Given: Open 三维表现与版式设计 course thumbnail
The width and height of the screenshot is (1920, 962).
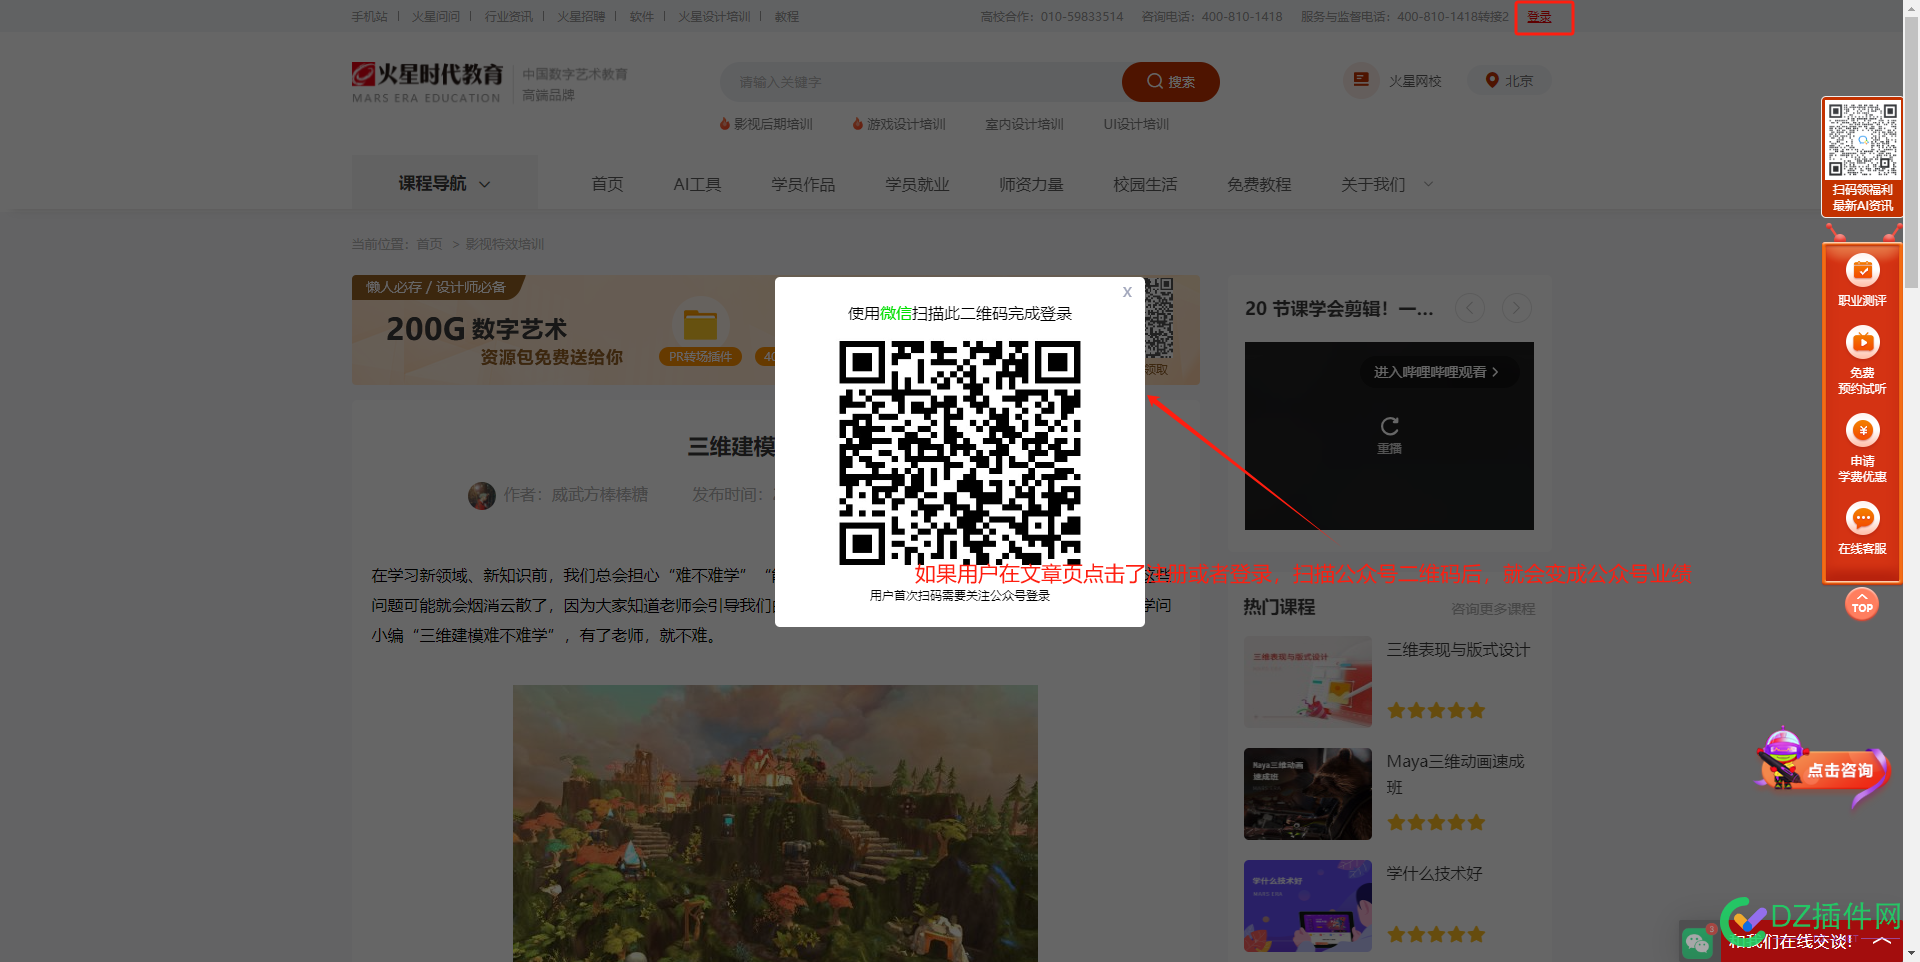Looking at the screenshot, I should (1307, 682).
